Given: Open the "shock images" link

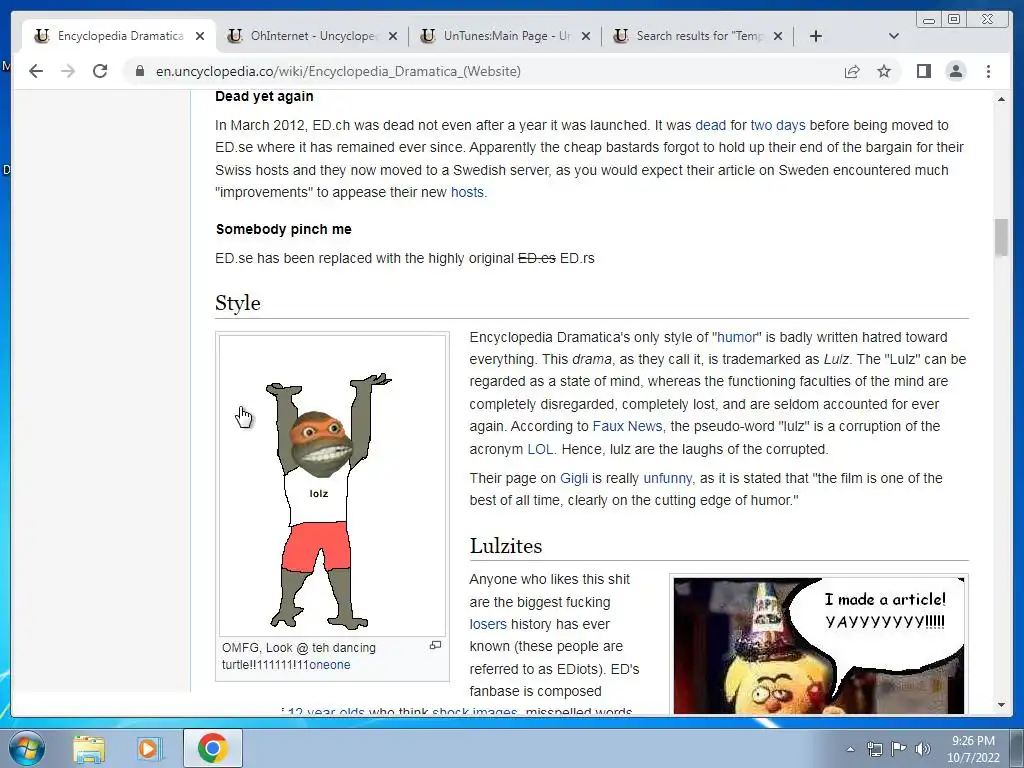Looking at the screenshot, I should tap(475, 712).
